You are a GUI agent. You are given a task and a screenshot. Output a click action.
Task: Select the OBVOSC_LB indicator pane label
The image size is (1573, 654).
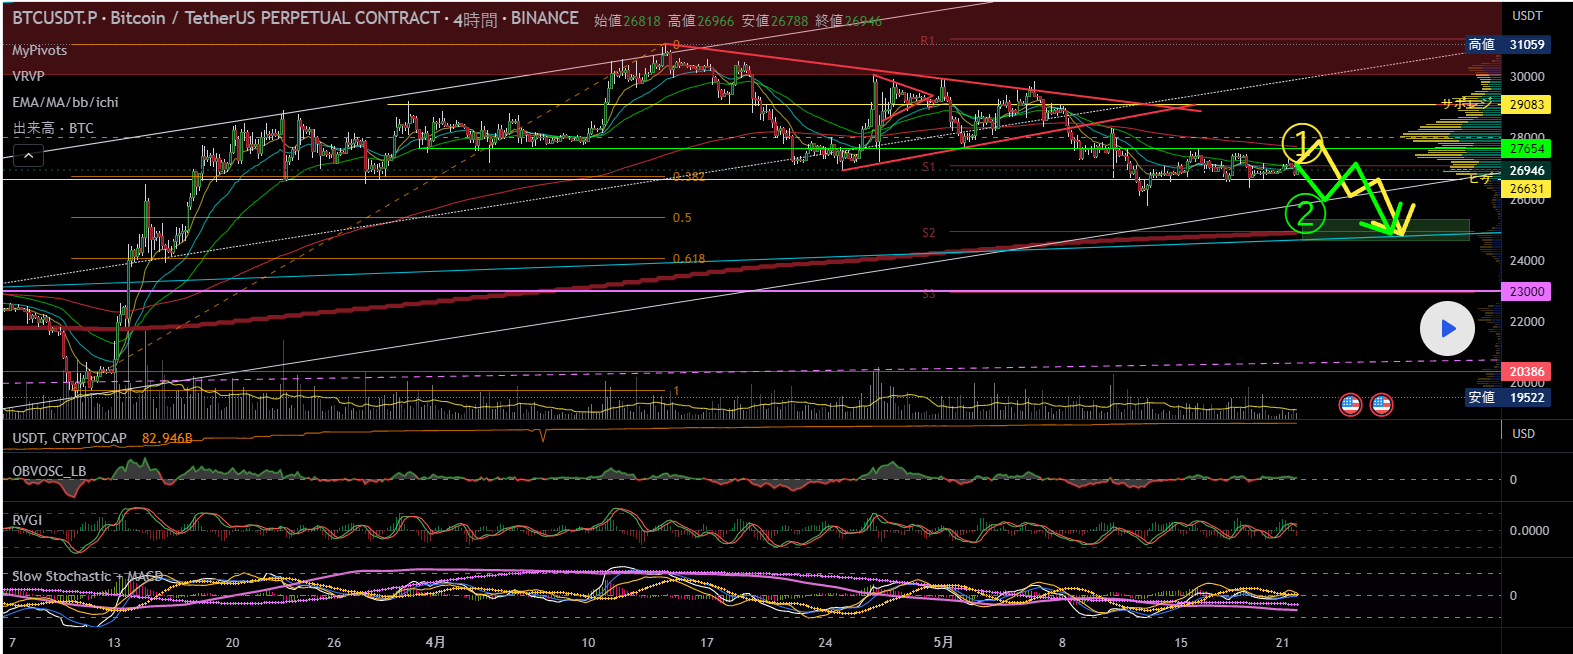click(x=49, y=471)
